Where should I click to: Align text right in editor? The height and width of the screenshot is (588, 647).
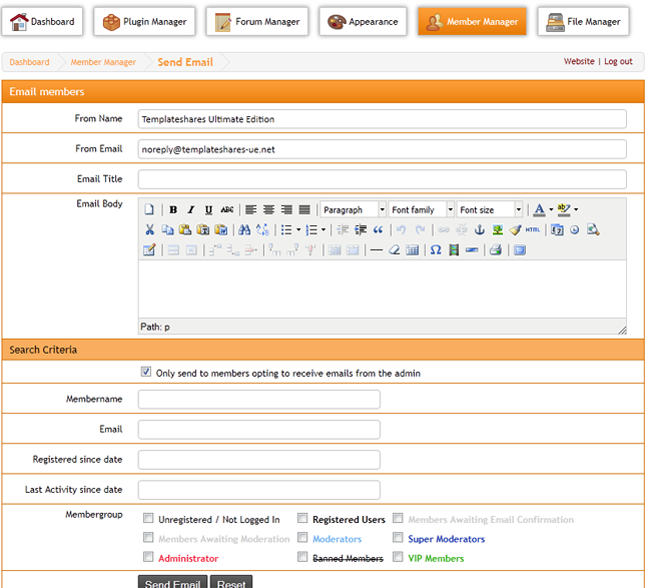(x=286, y=210)
